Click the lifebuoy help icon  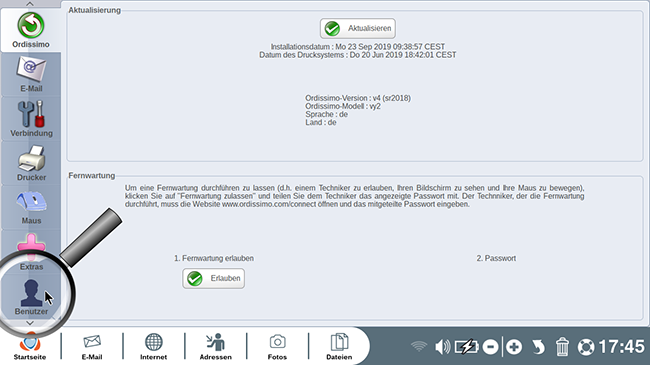point(586,347)
